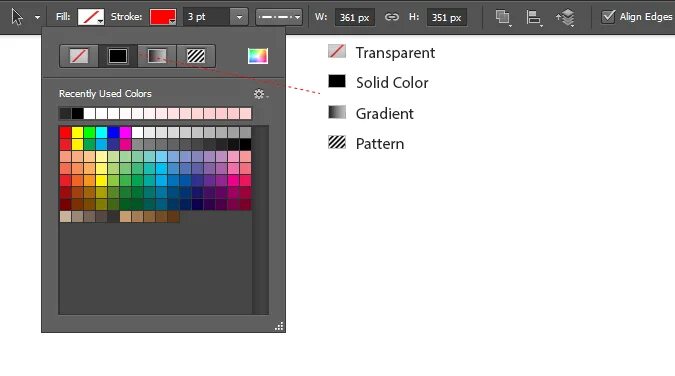Open the Stroke color dropdown

click(x=163, y=17)
